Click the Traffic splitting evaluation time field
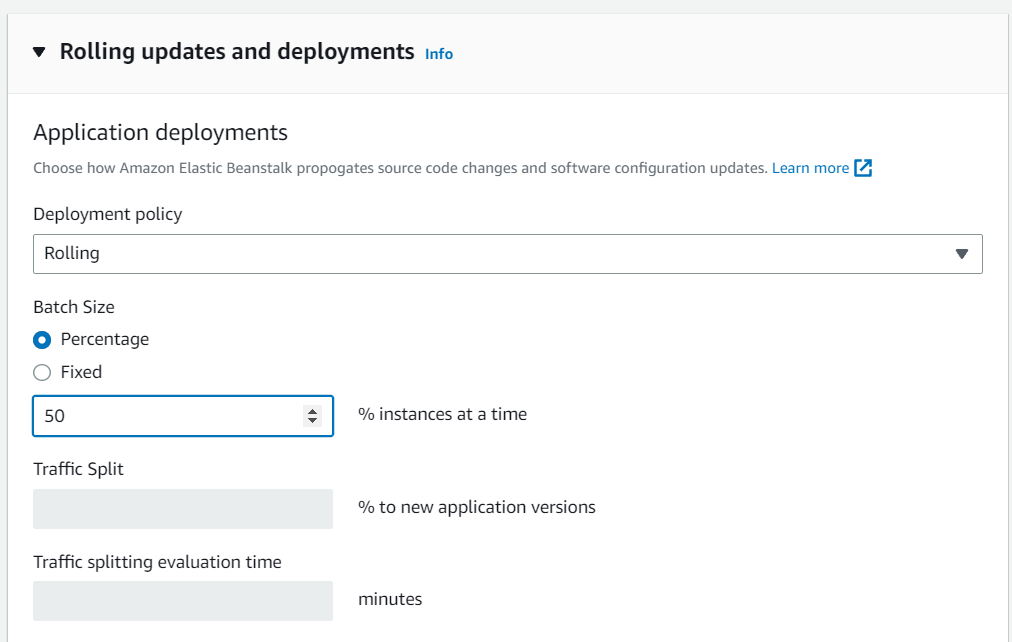Viewport: 1012px width, 642px height. click(x=183, y=600)
